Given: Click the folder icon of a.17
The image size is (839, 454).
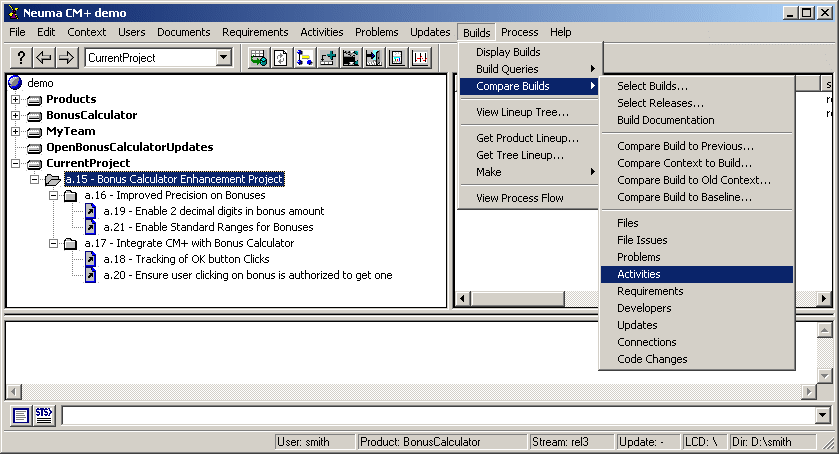Looking at the screenshot, I should click(x=71, y=244).
